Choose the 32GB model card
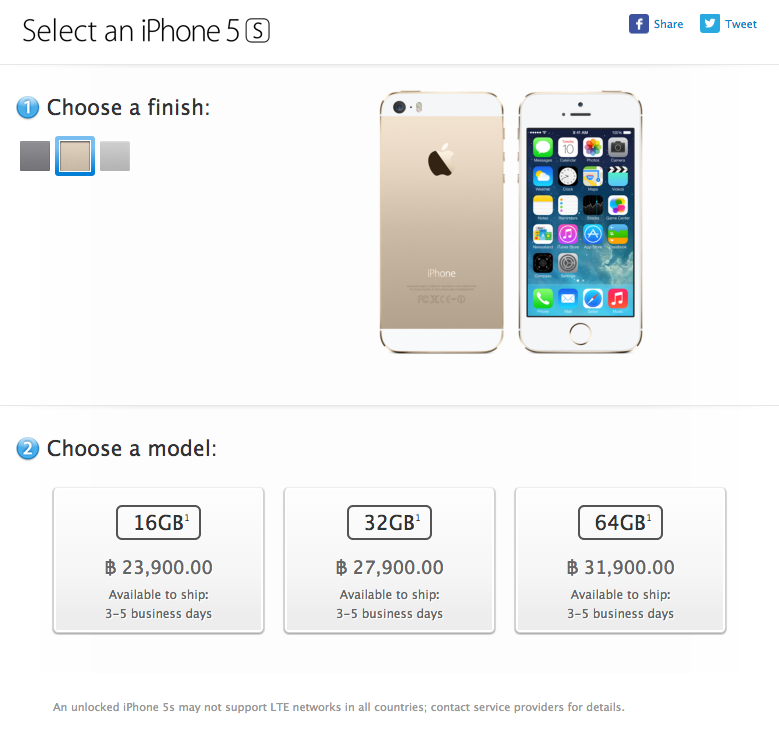The height and width of the screenshot is (734, 779). 390,560
